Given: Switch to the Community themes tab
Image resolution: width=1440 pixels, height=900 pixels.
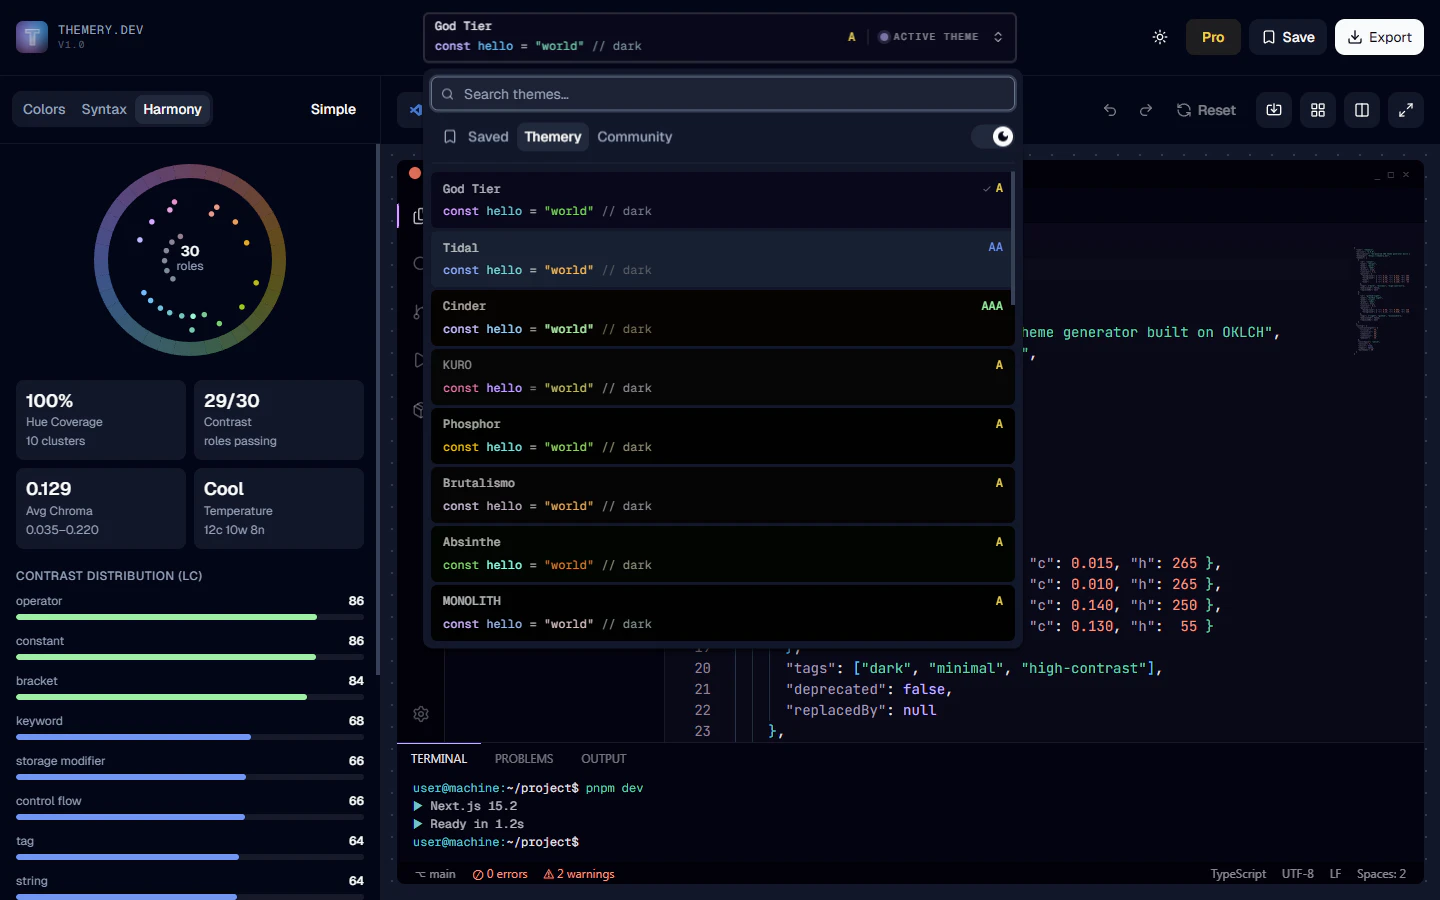Looking at the screenshot, I should [x=634, y=137].
